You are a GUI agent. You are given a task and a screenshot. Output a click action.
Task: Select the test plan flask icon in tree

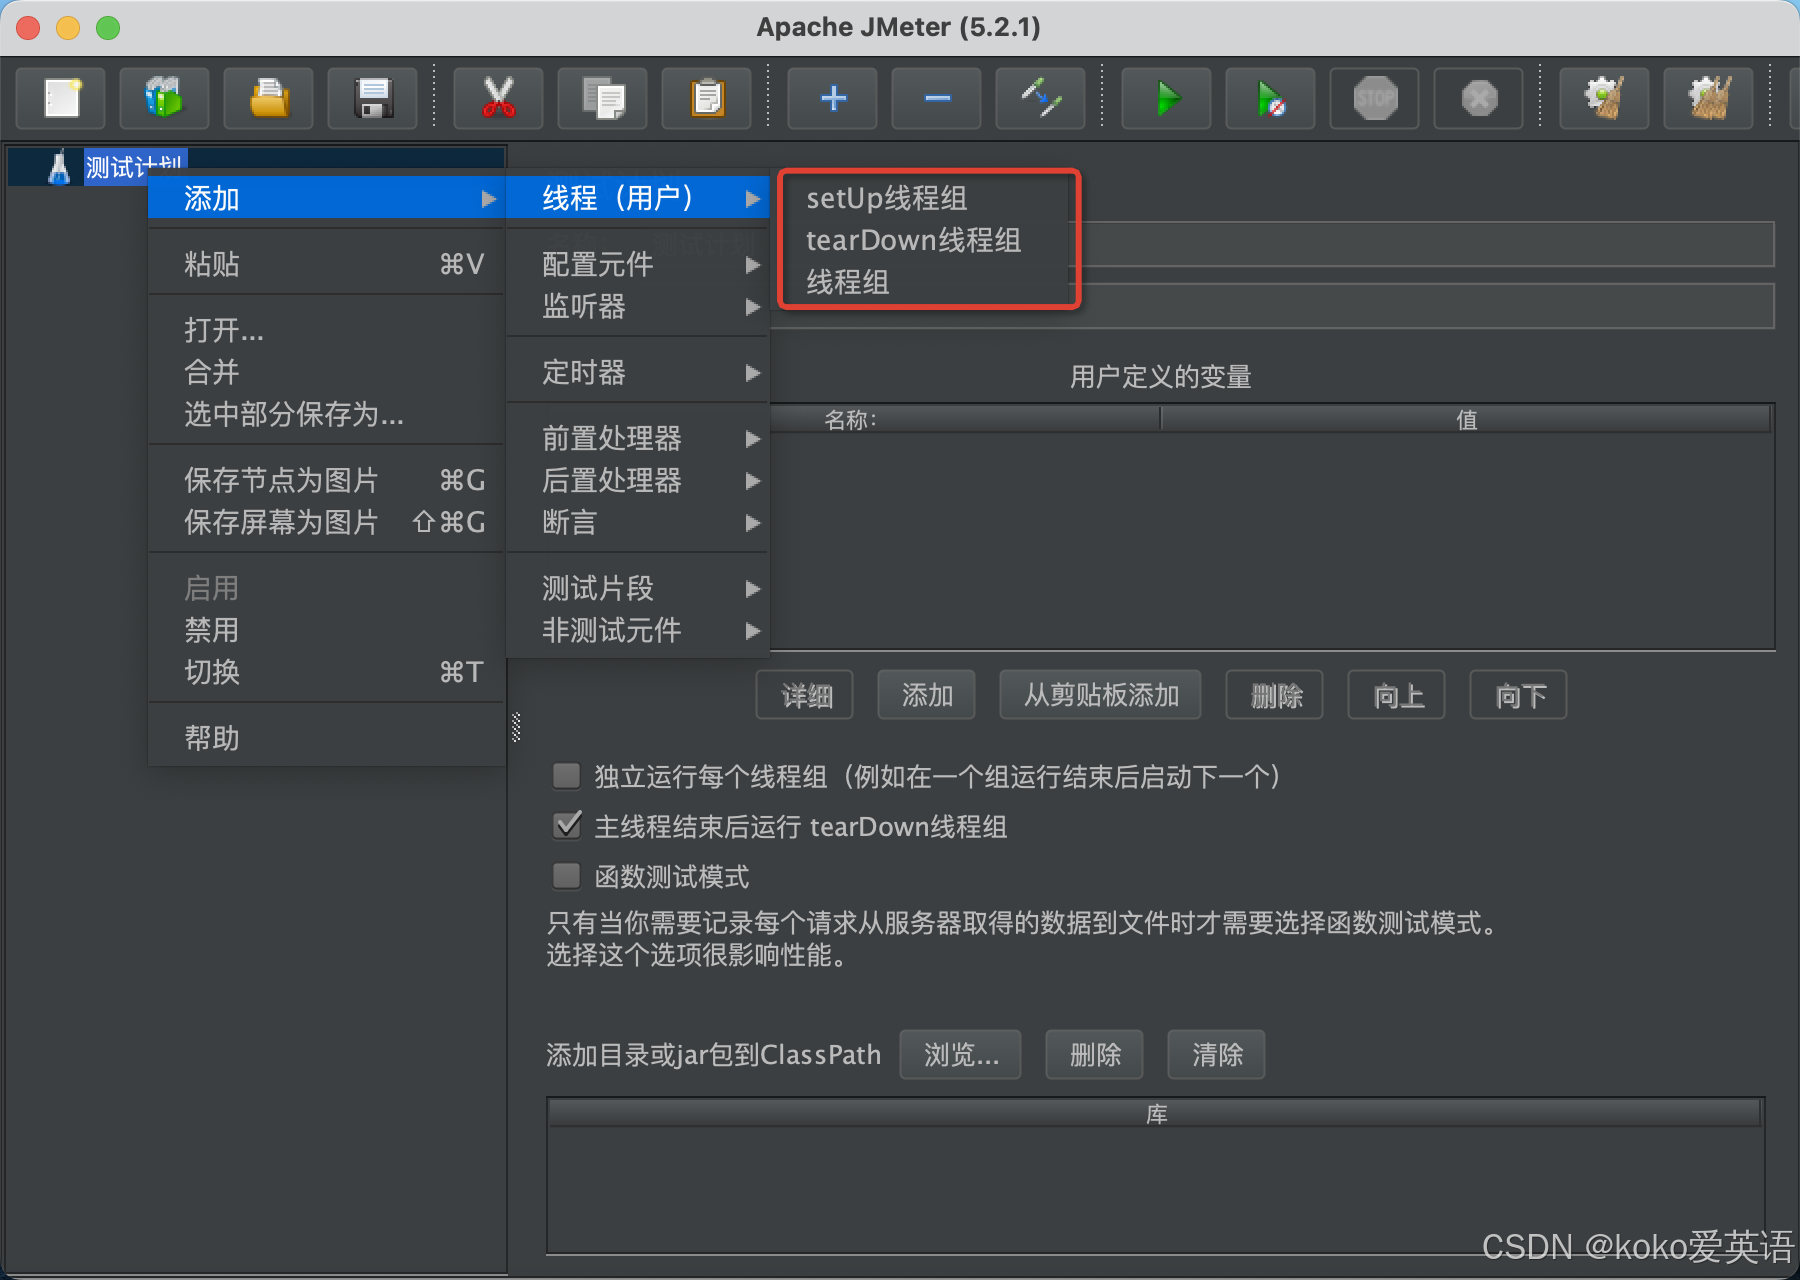click(59, 167)
